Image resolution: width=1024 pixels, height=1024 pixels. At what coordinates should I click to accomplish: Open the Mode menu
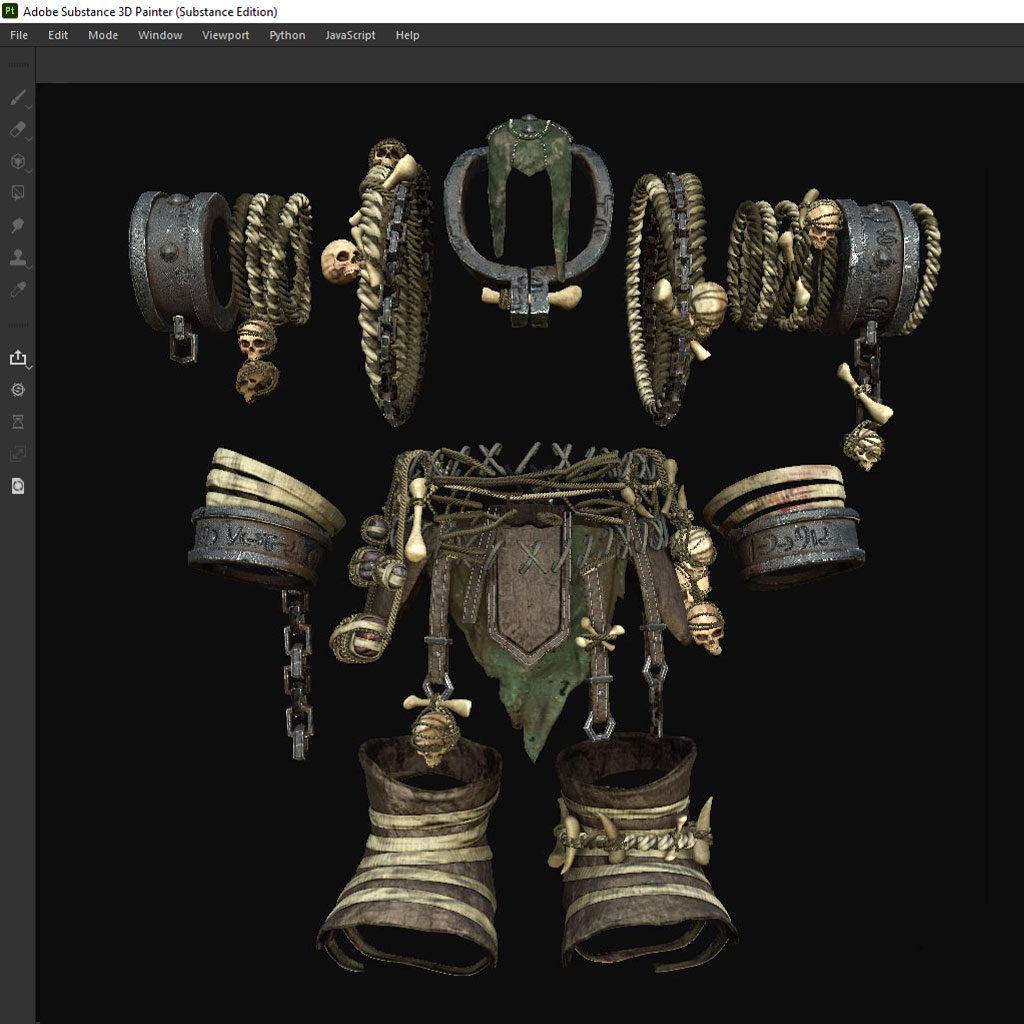(x=103, y=35)
